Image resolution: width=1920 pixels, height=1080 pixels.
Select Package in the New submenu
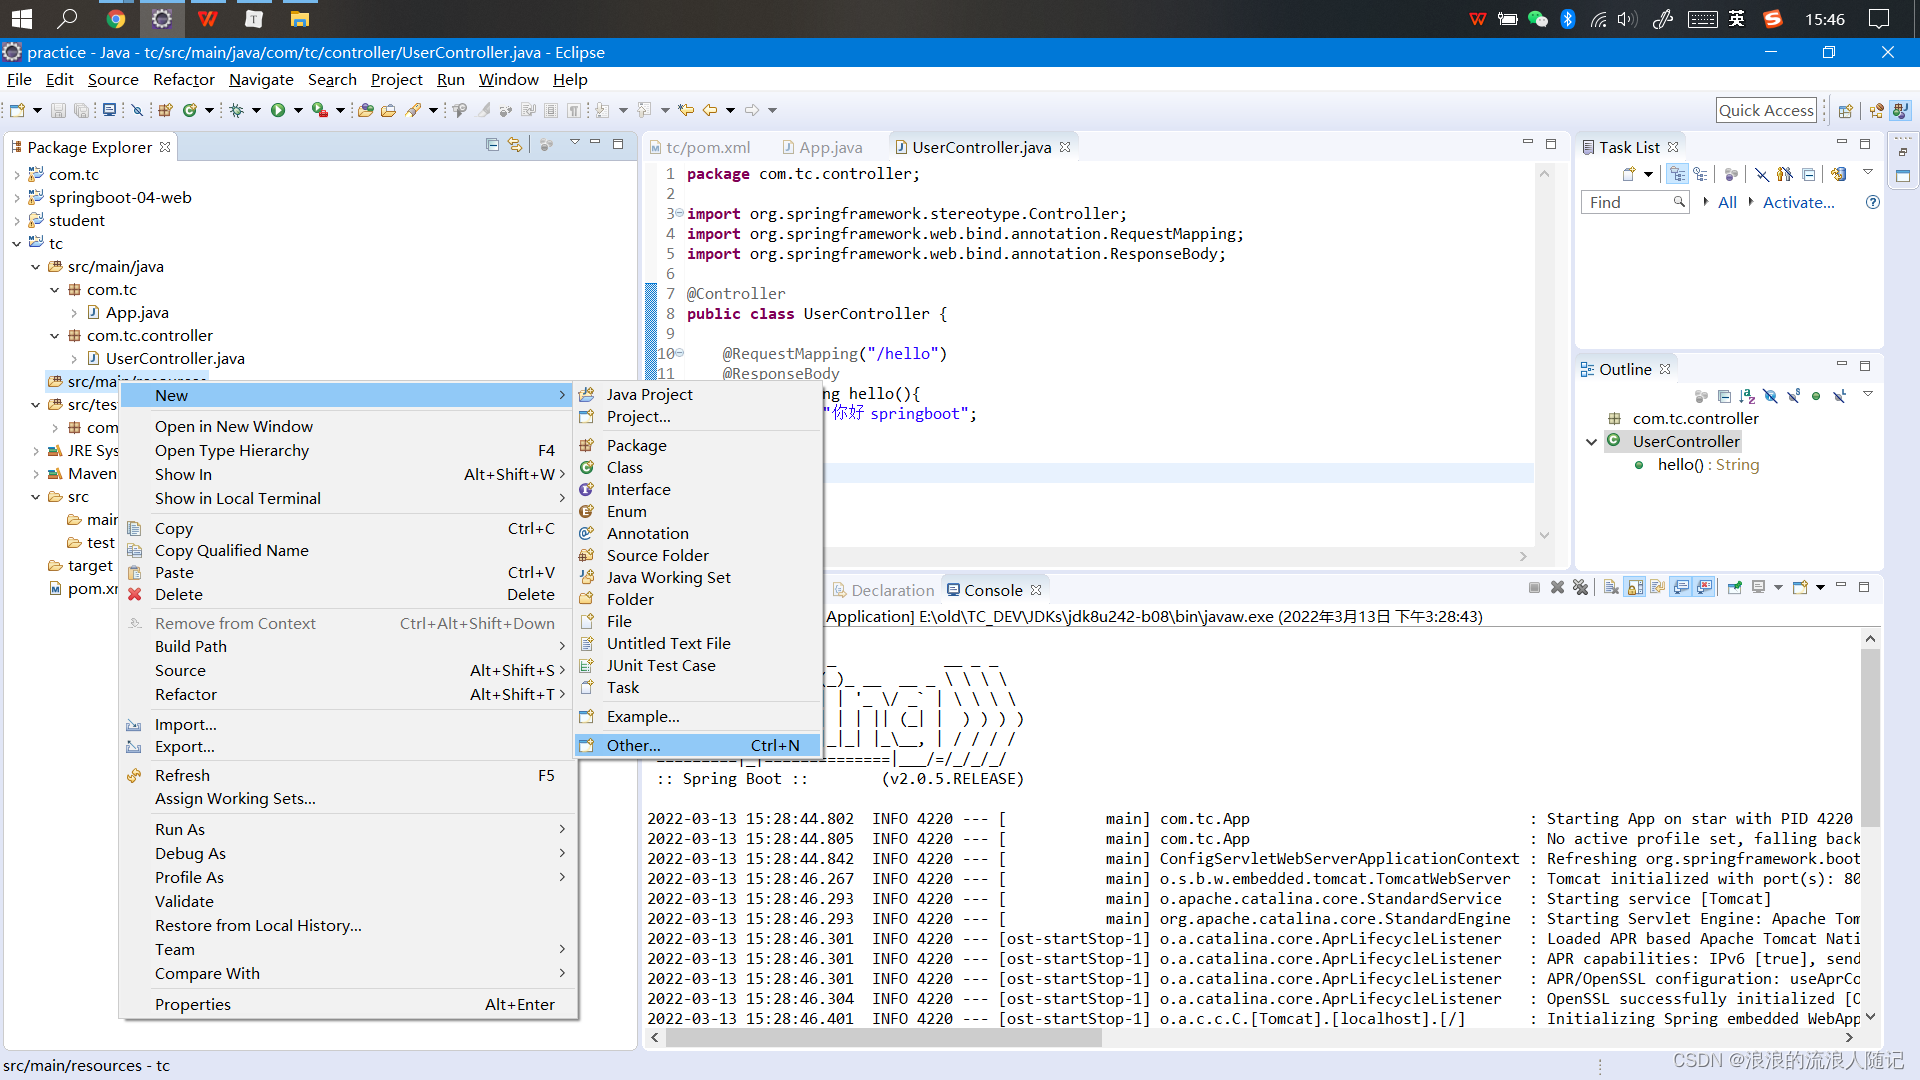click(x=698, y=445)
